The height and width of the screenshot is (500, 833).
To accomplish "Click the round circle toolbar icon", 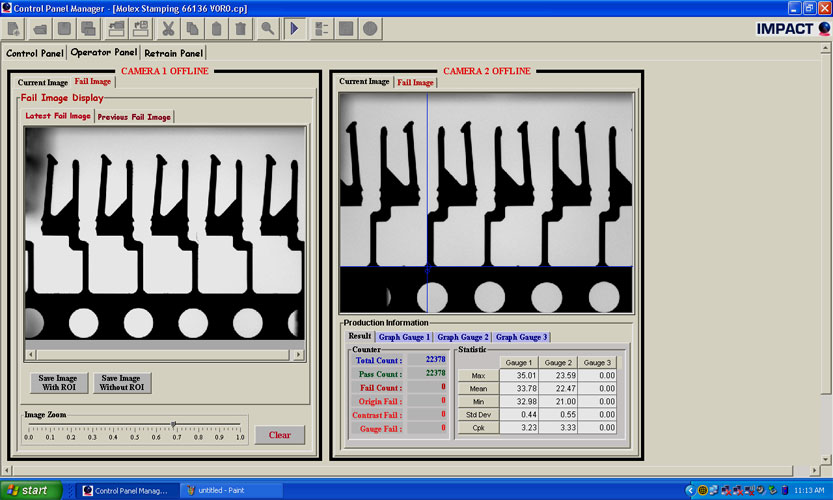I will (370, 28).
